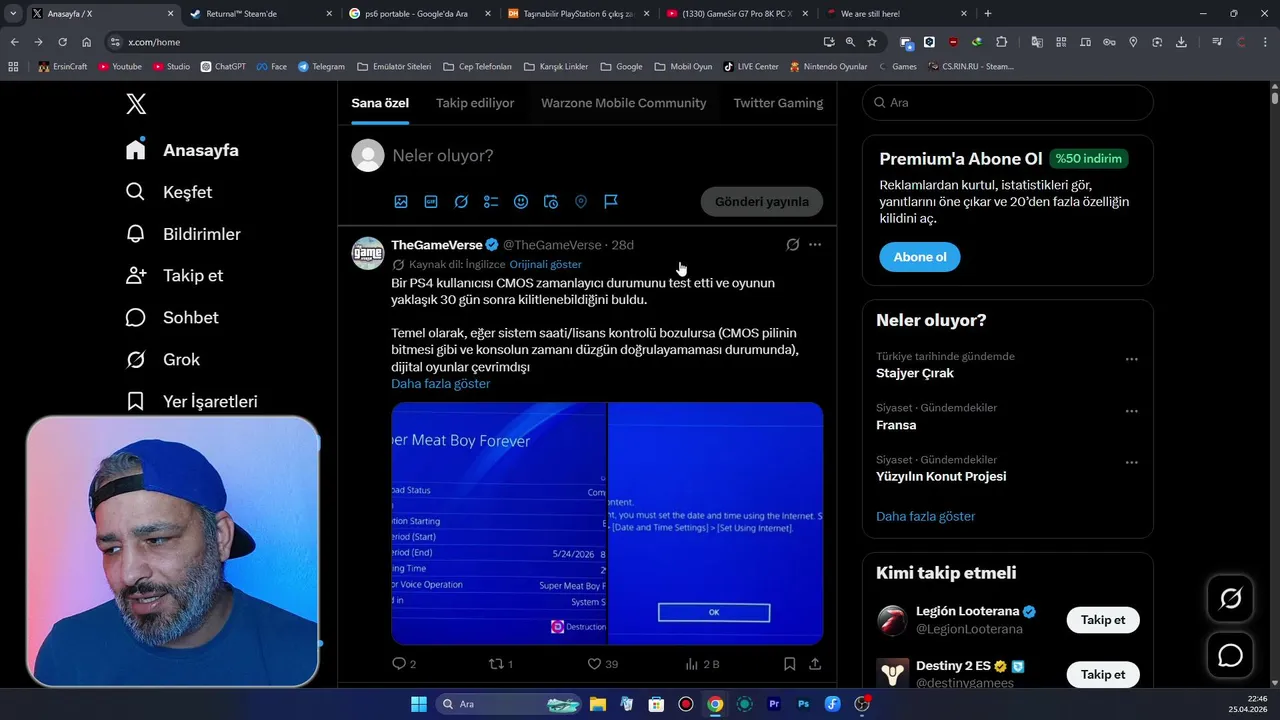The height and width of the screenshot is (720, 1280).
Task: Open File Explorer from taskbar
Action: tap(597, 704)
